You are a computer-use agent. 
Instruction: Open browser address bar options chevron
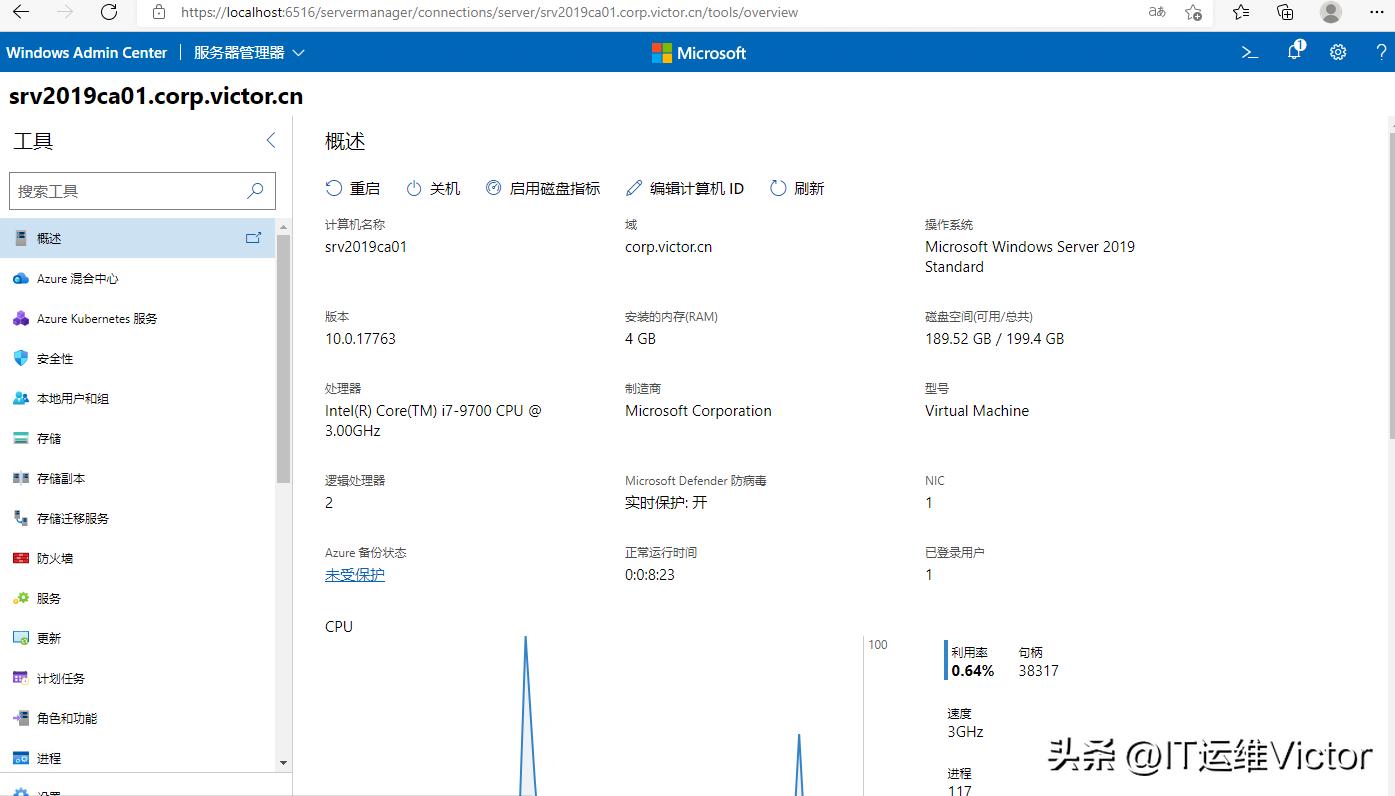coord(1155,13)
